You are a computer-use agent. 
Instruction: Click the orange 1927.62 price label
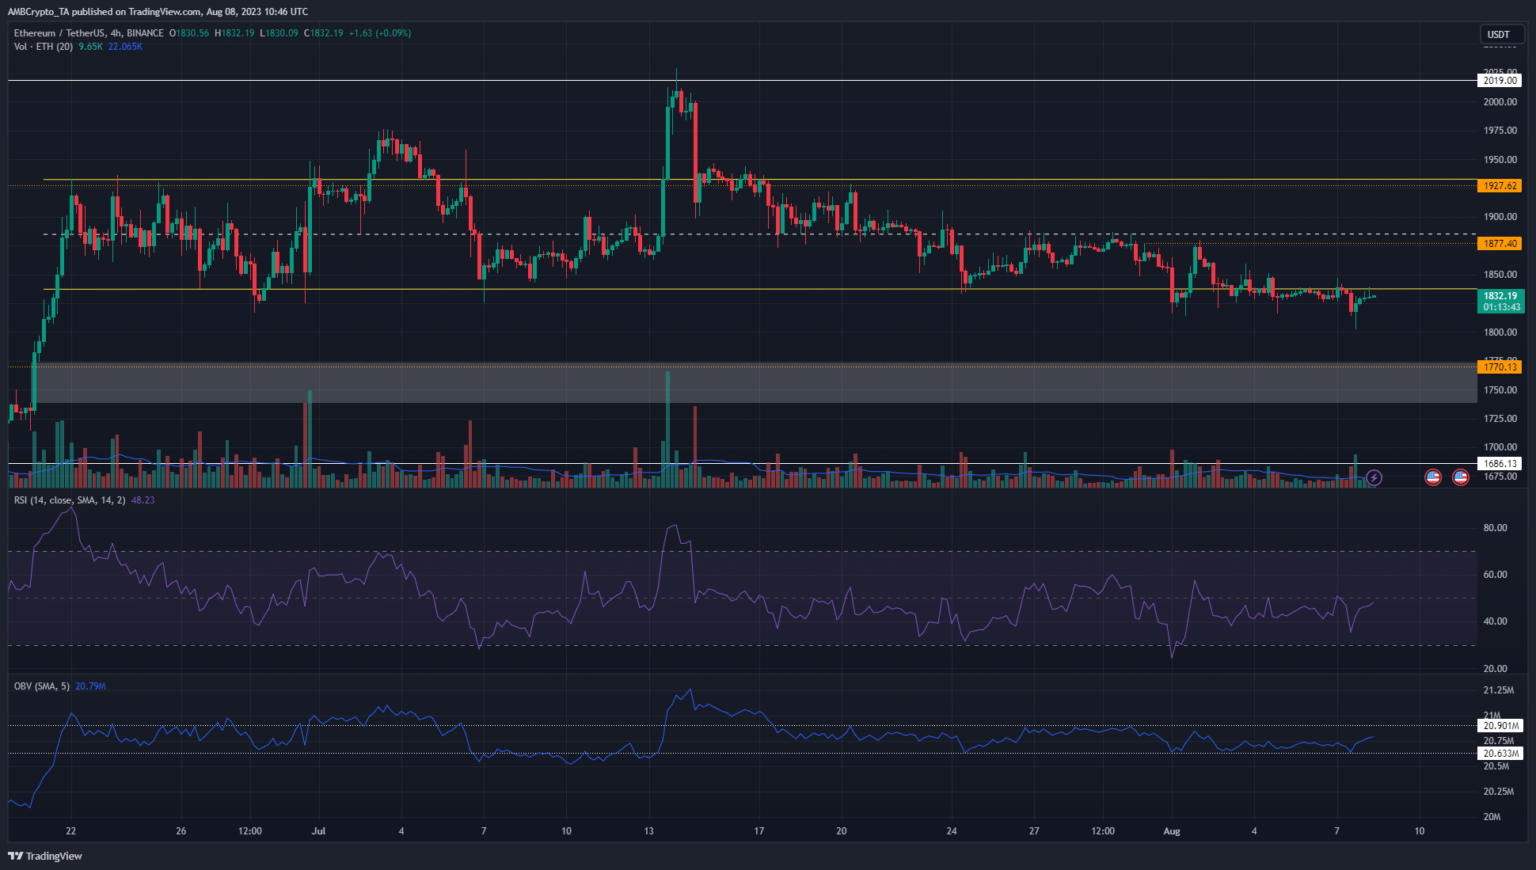coord(1499,186)
